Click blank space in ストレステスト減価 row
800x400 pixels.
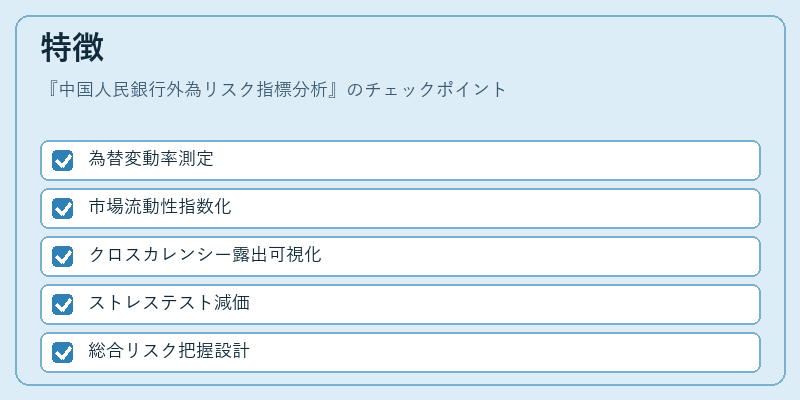point(505,304)
